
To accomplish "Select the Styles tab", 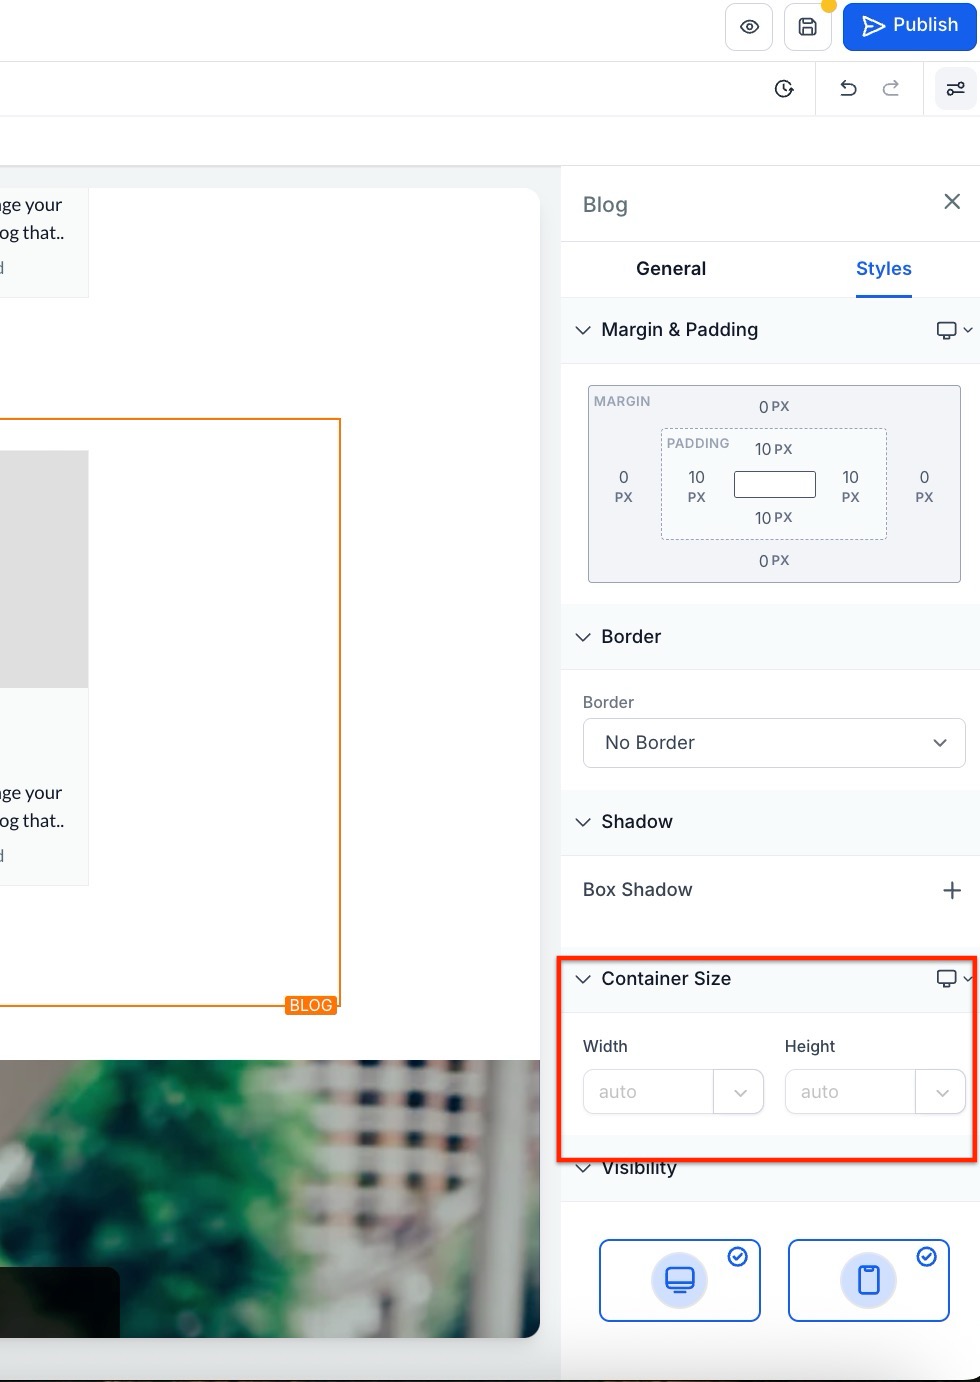I will tap(883, 269).
